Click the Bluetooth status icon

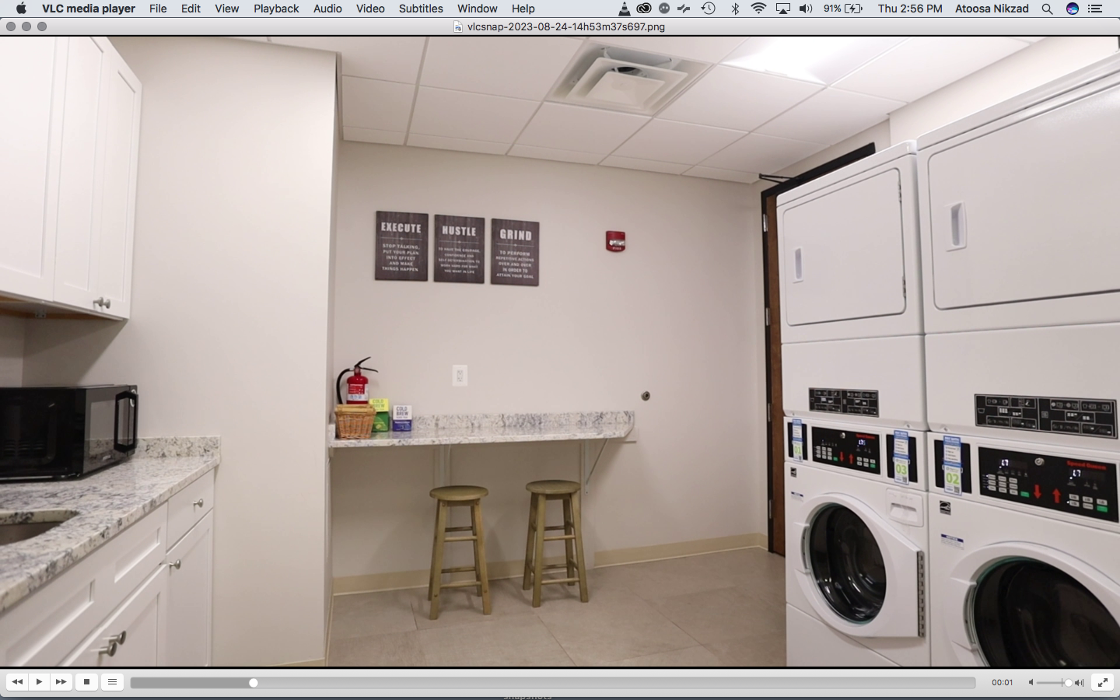click(735, 8)
